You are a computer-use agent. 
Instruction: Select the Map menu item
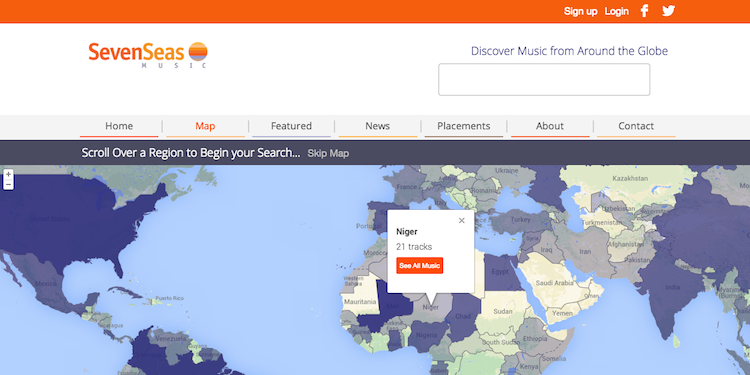pyautogui.click(x=205, y=126)
